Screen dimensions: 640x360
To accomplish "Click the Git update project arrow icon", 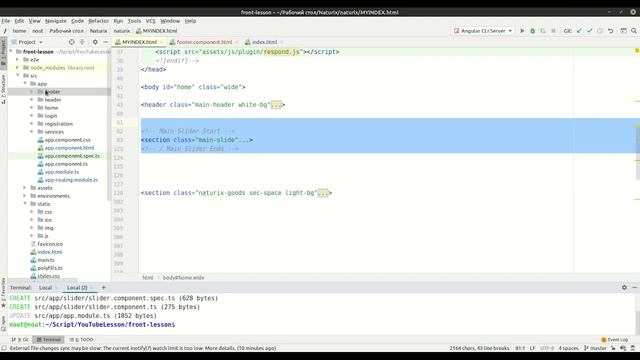I will coord(579,31).
